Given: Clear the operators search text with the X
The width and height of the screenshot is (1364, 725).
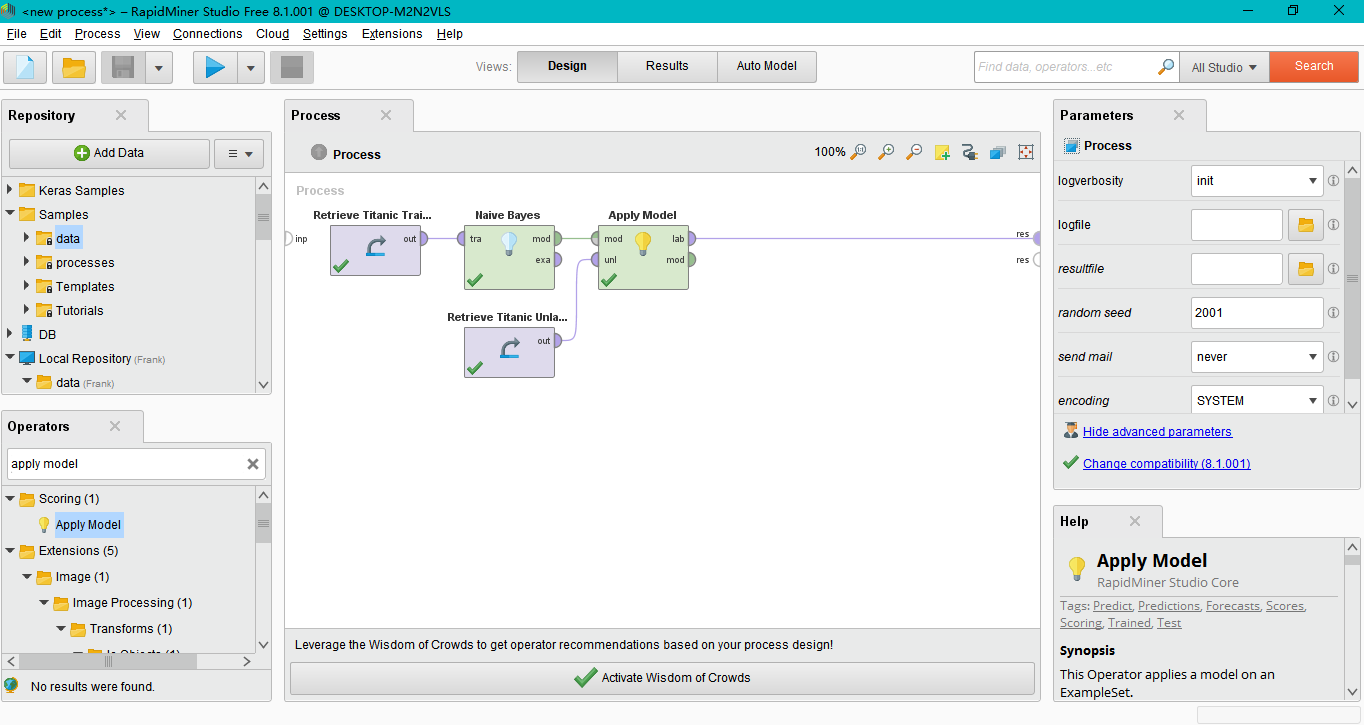Looking at the screenshot, I should (x=253, y=464).
